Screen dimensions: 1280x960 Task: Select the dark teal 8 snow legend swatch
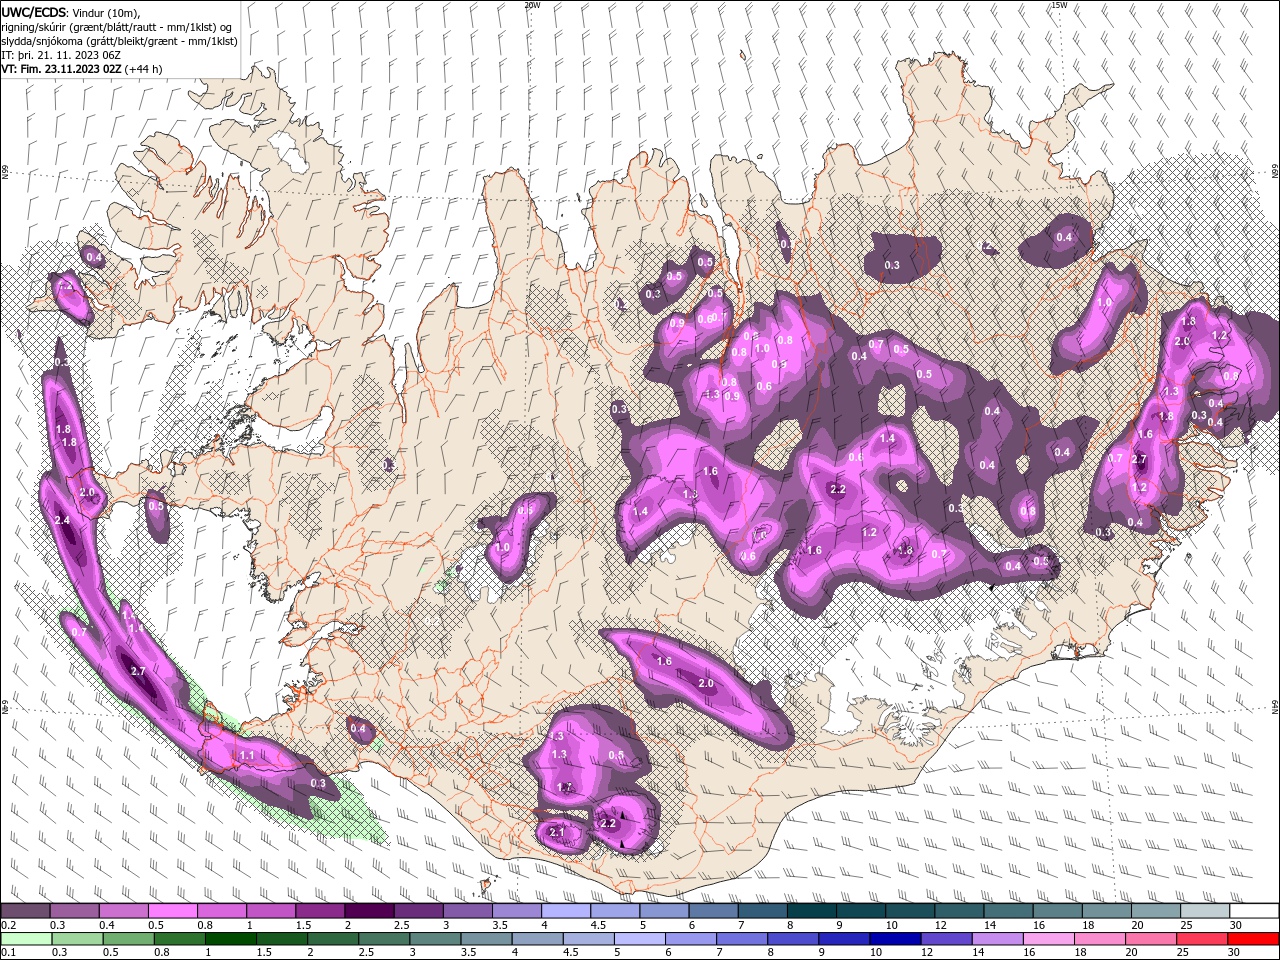point(812,911)
